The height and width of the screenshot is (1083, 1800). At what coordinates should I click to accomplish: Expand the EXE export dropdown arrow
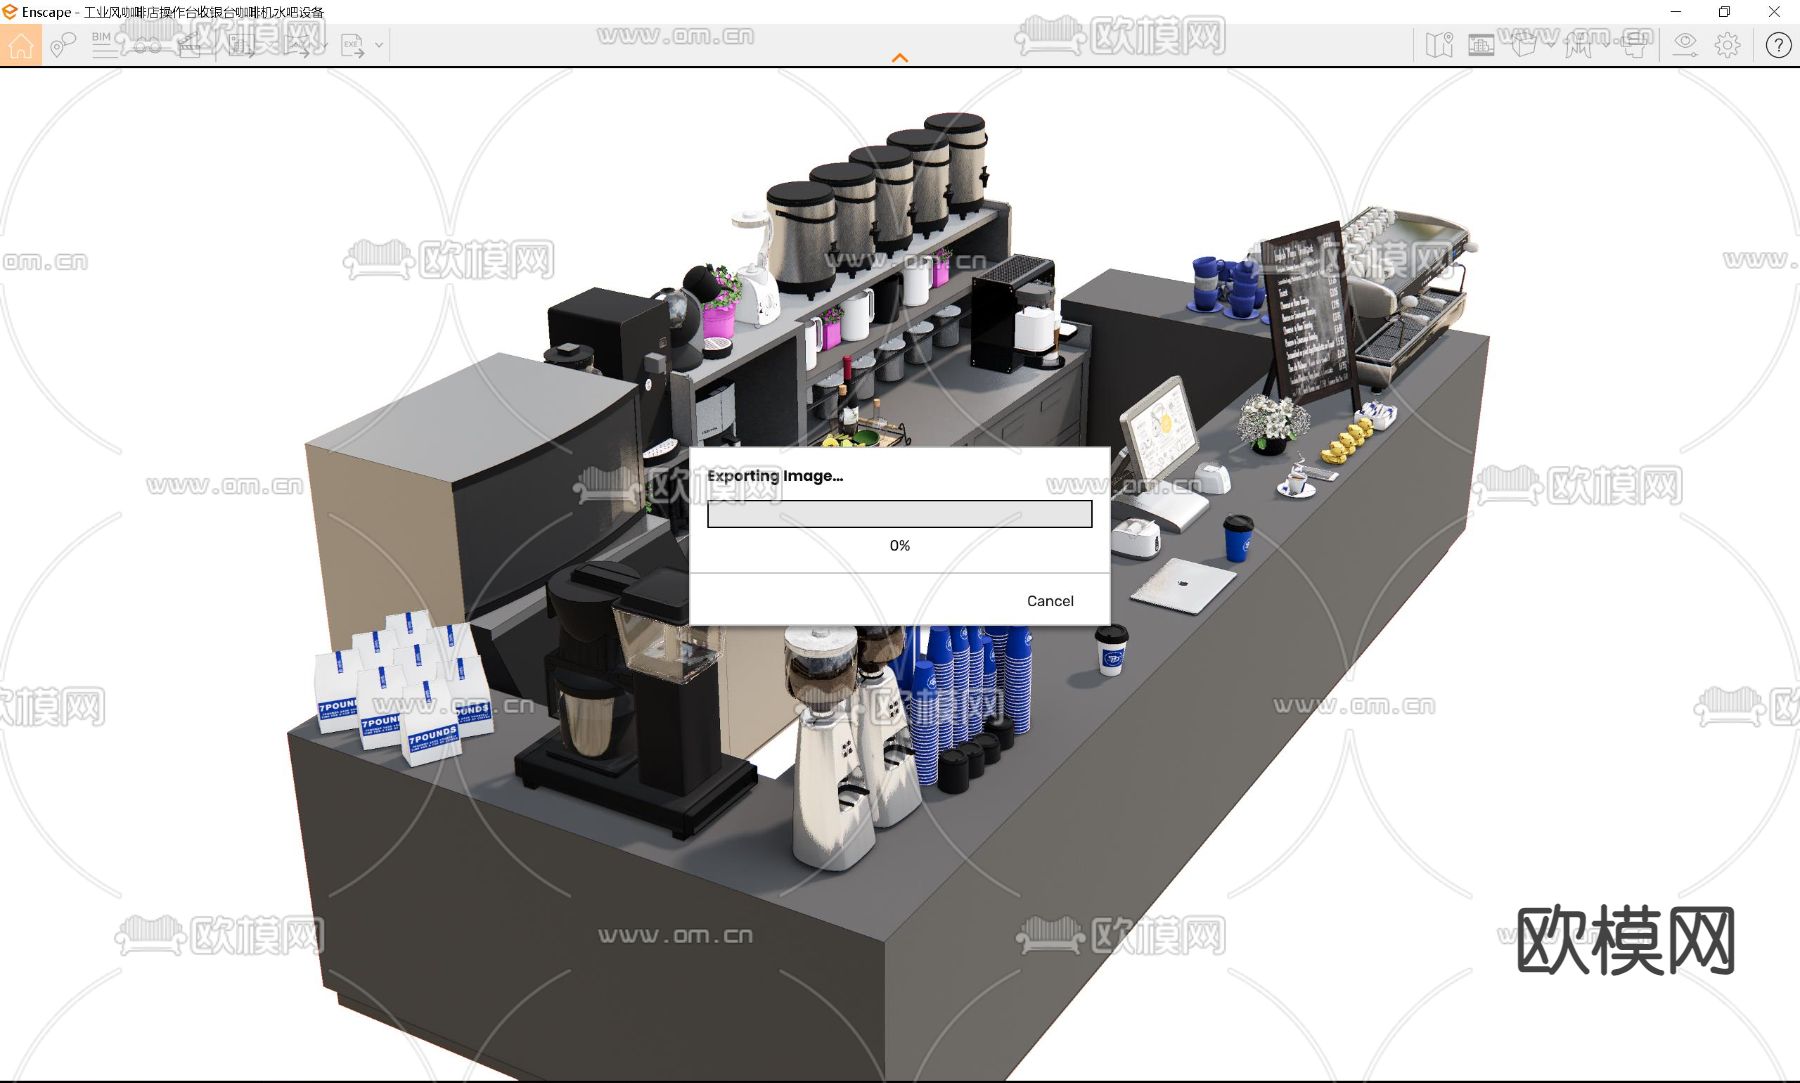tap(379, 46)
